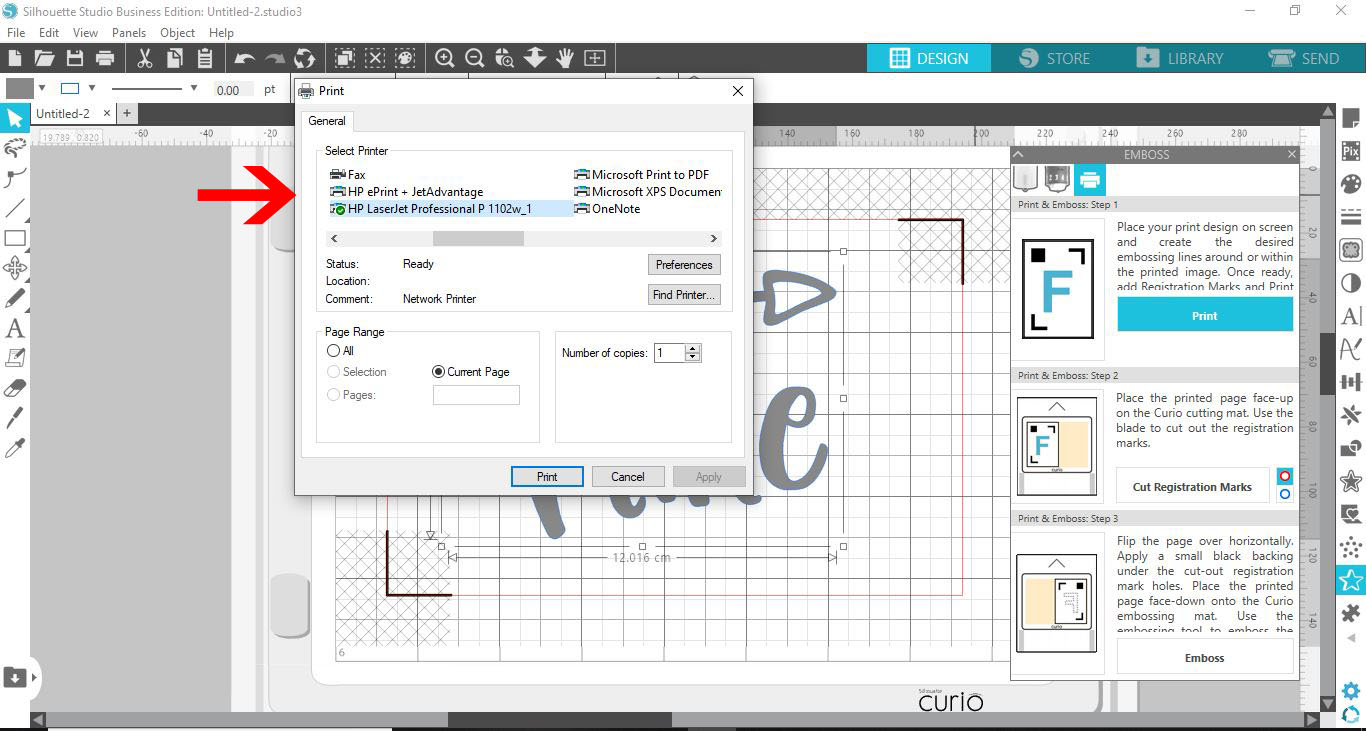This screenshot has height=731, width=1366.
Task: Select the Microsoft Print to PDF printer
Action: tap(641, 175)
